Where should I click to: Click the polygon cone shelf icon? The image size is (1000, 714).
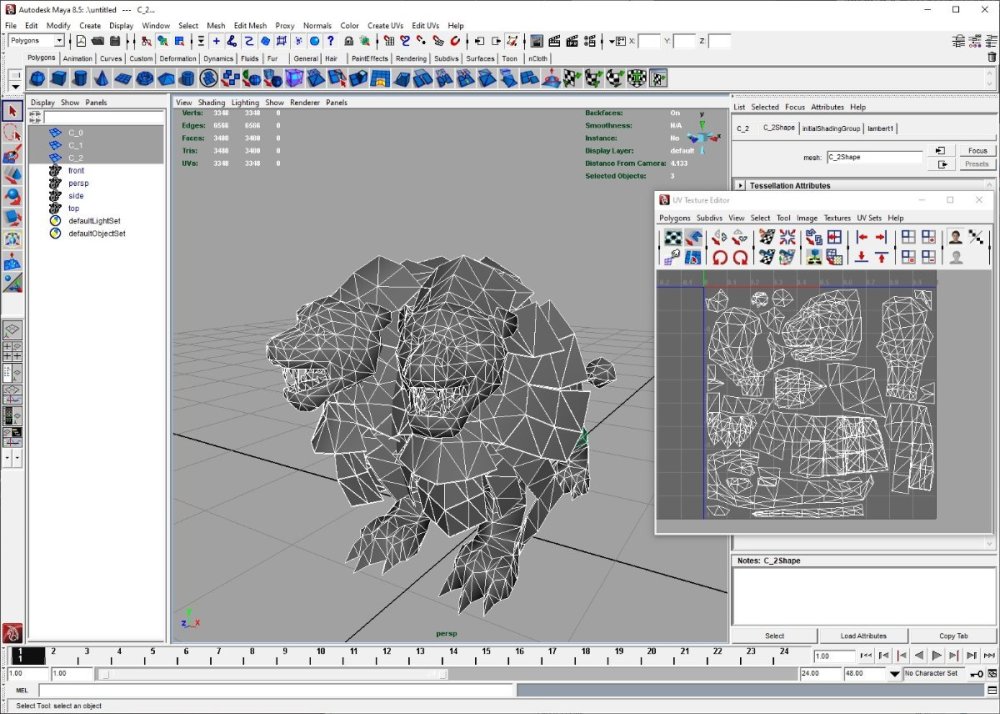101,78
